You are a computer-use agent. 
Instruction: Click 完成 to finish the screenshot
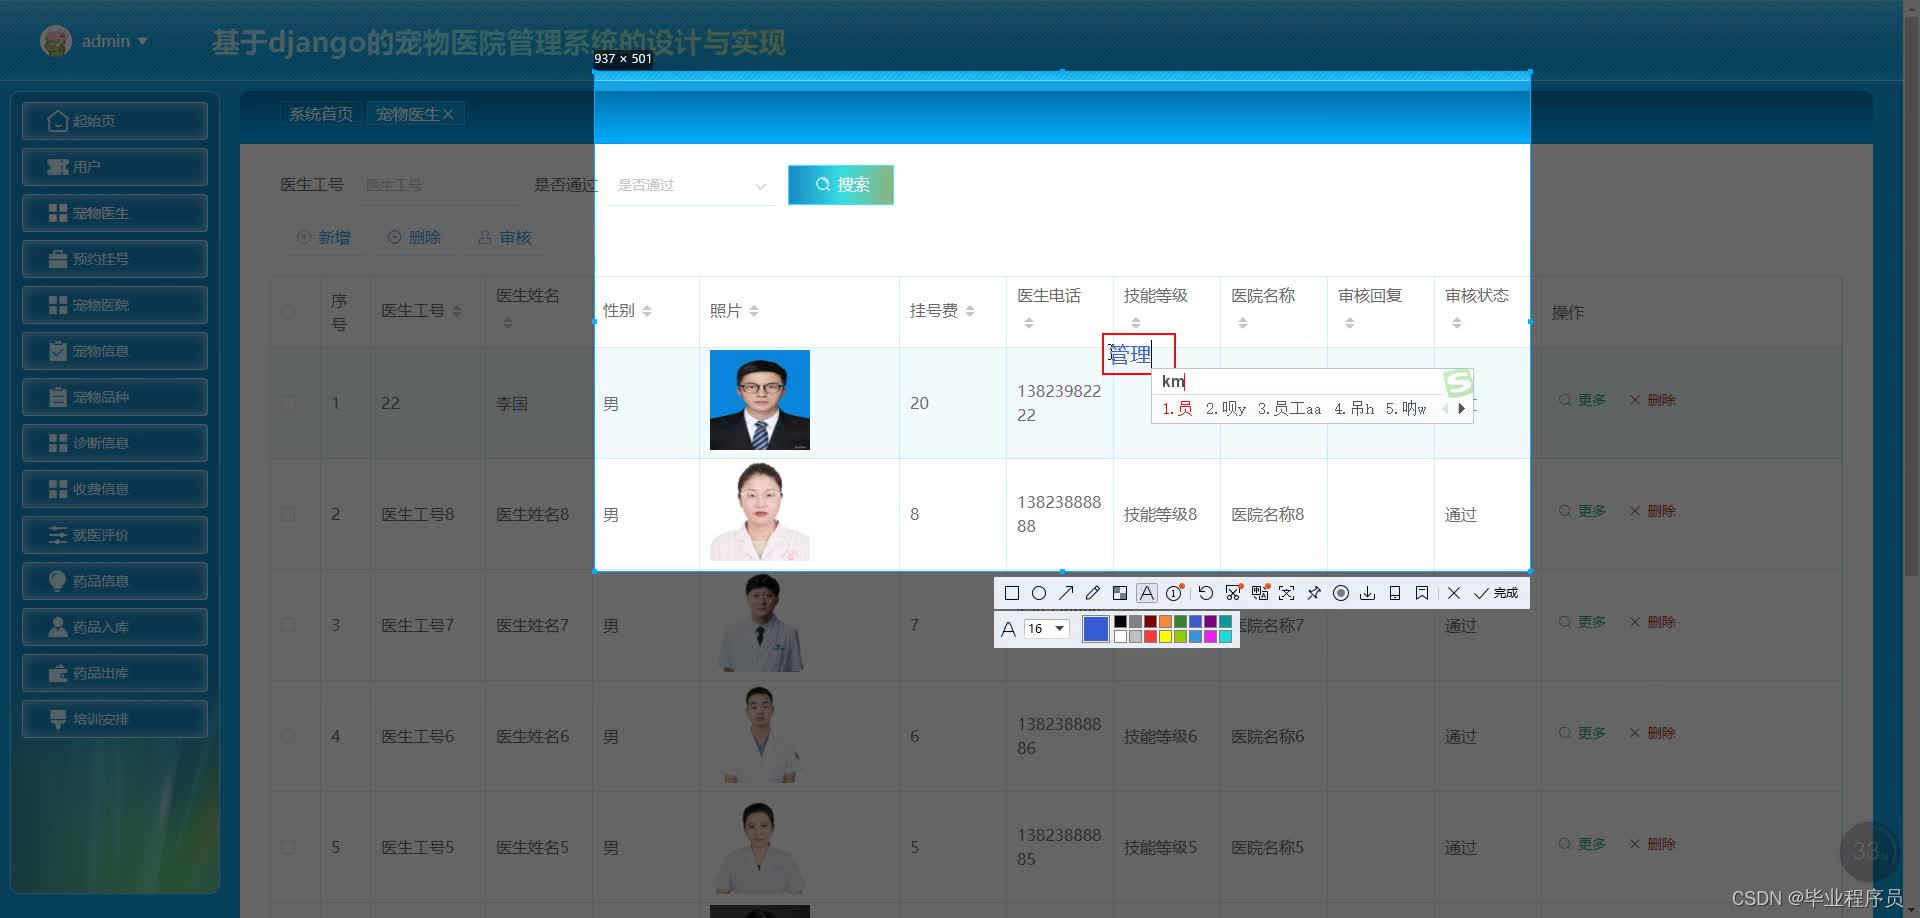pyautogui.click(x=1496, y=593)
